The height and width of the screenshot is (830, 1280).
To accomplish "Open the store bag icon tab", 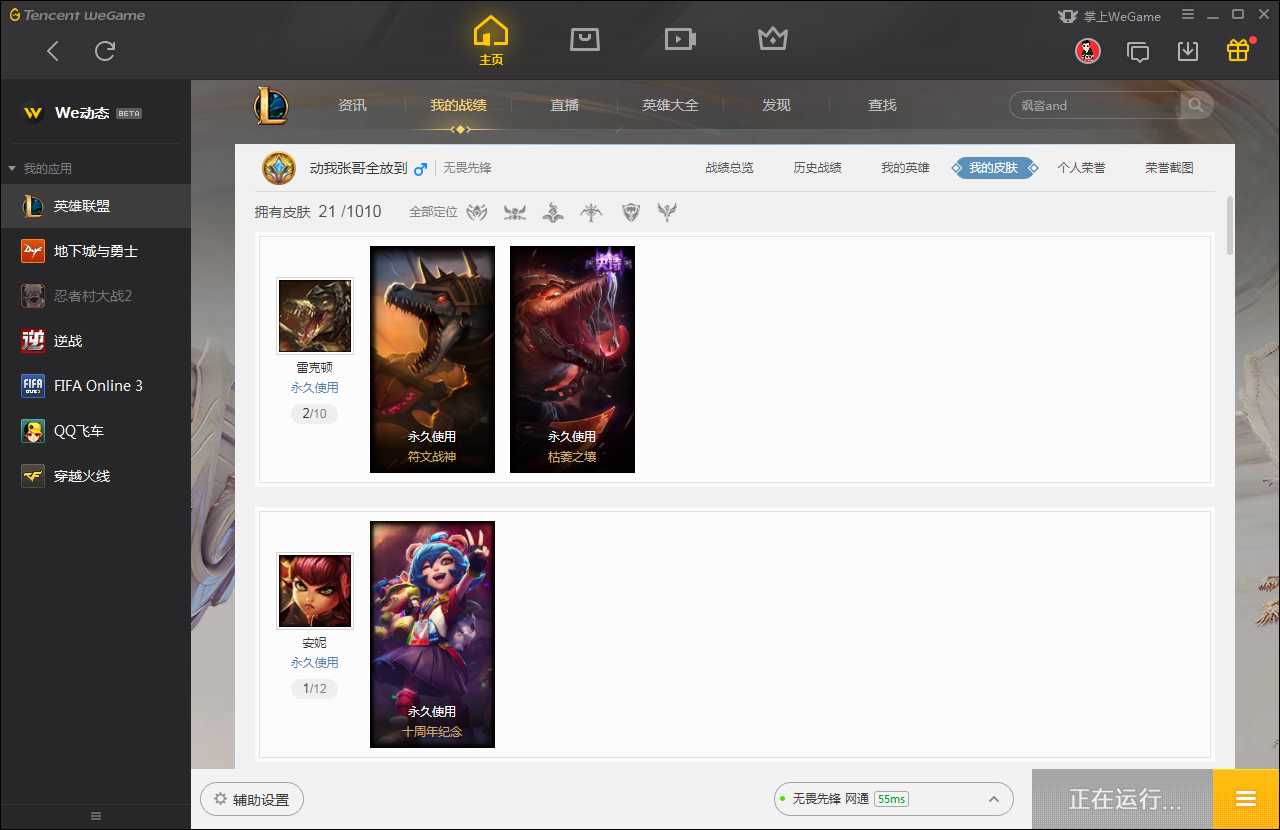I will click(585, 39).
